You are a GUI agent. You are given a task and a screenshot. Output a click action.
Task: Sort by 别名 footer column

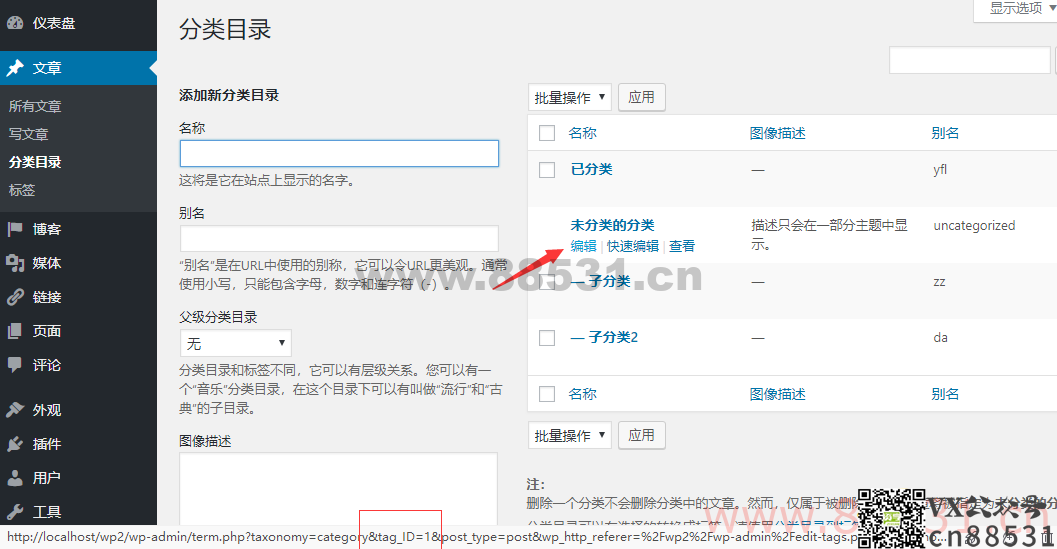(x=945, y=394)
